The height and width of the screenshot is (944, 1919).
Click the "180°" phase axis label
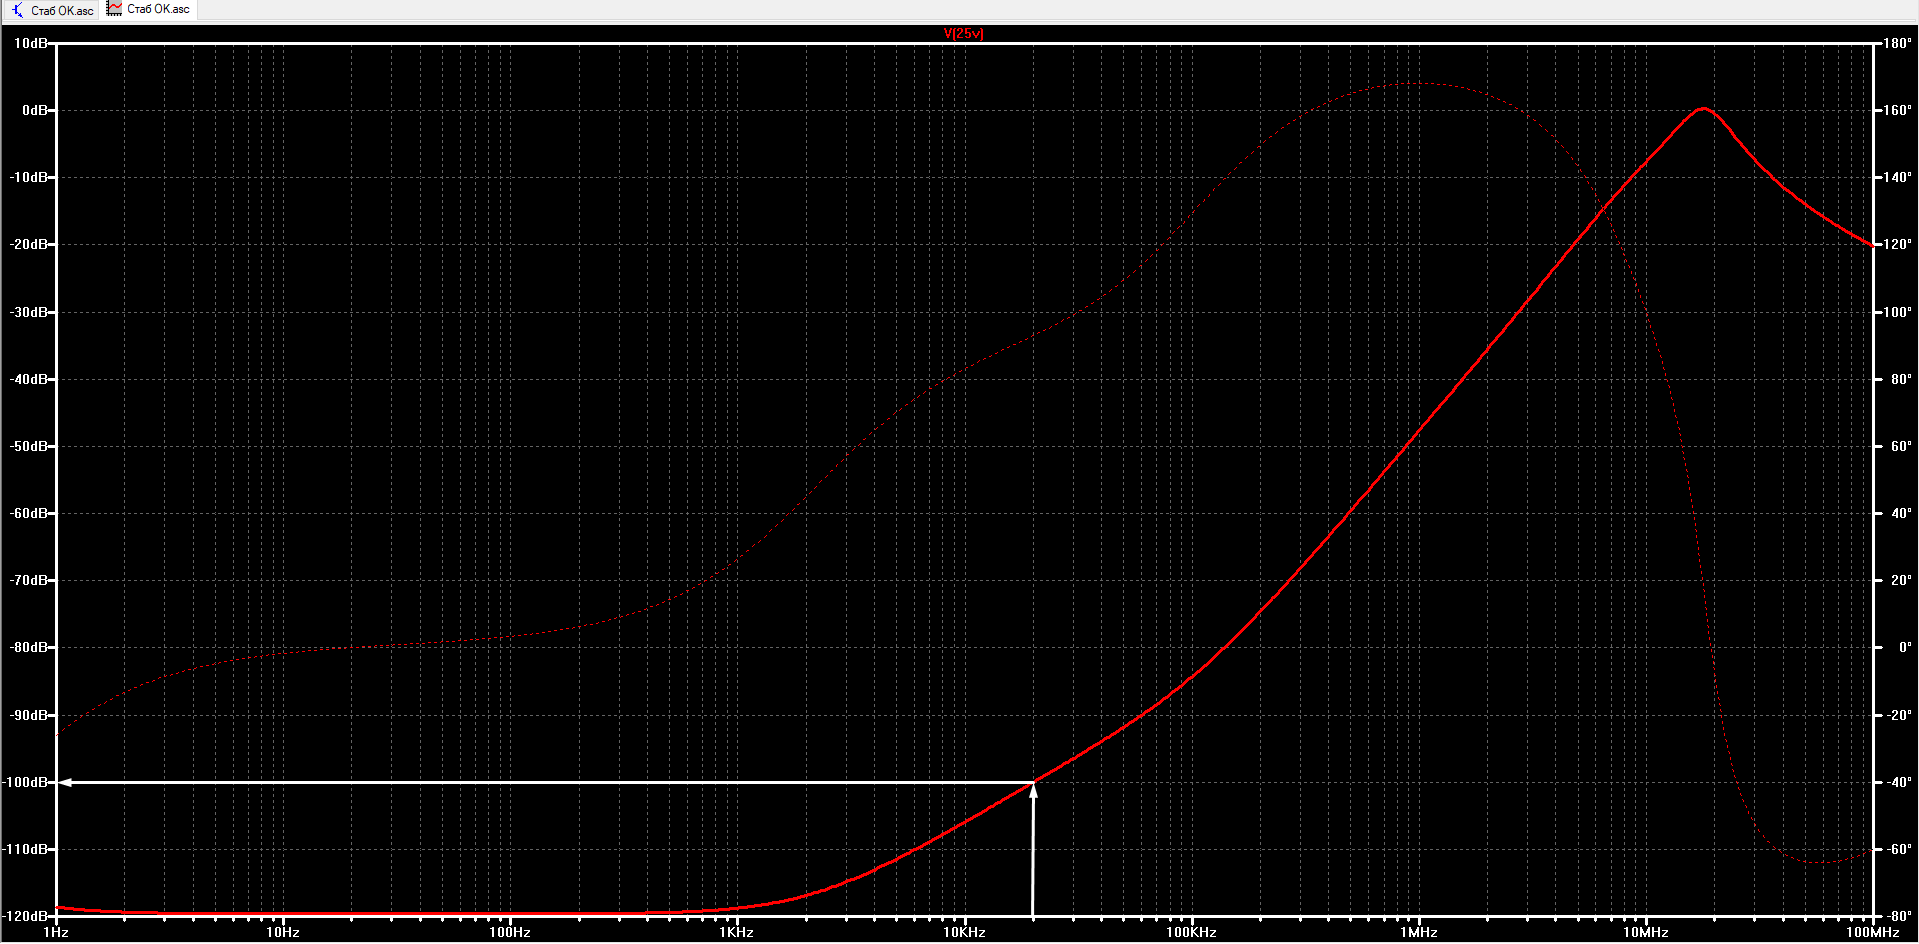pos(1897,43)
